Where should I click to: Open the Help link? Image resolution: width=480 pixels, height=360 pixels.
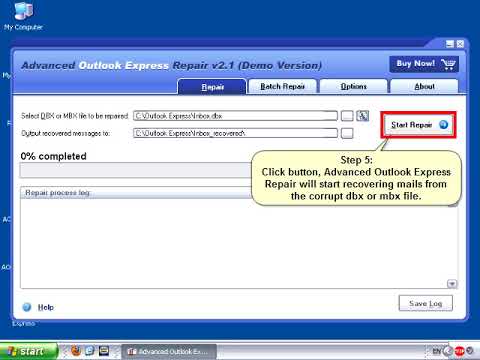(46, 307)
